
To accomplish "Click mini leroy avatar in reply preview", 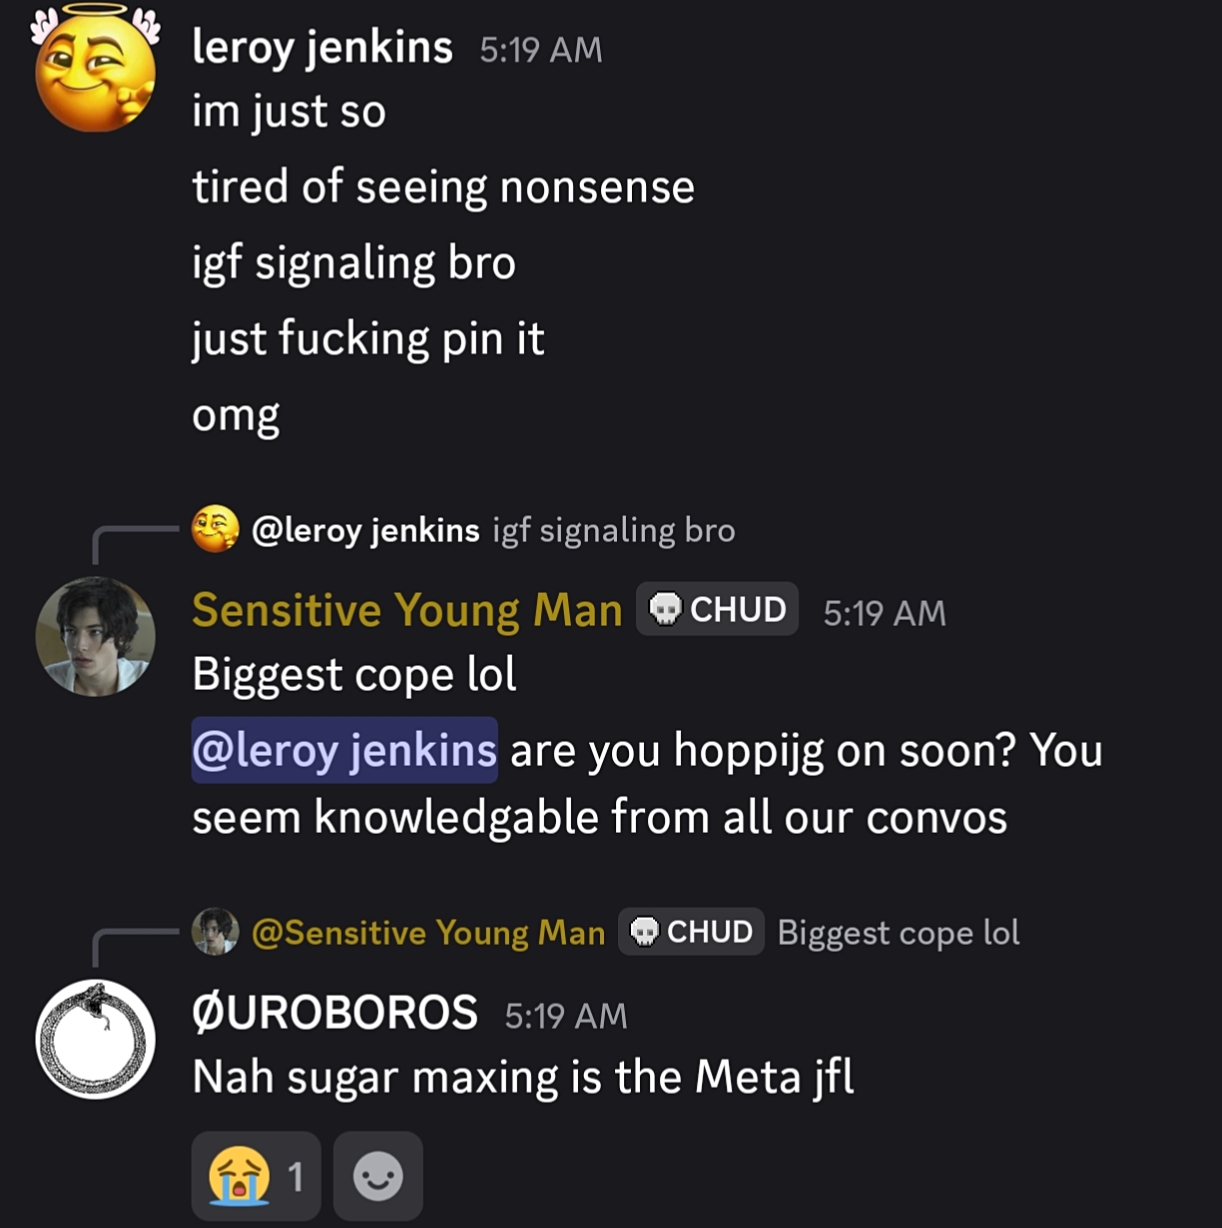I will tap(215, 530).
